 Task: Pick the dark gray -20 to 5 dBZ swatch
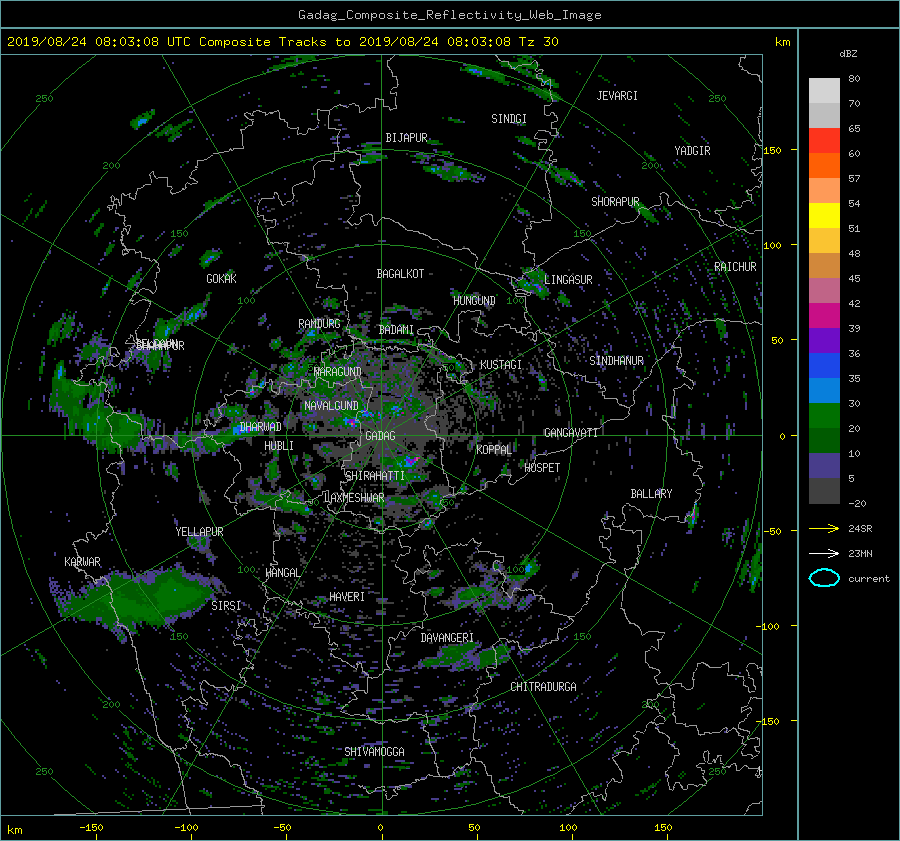(824, 491)
